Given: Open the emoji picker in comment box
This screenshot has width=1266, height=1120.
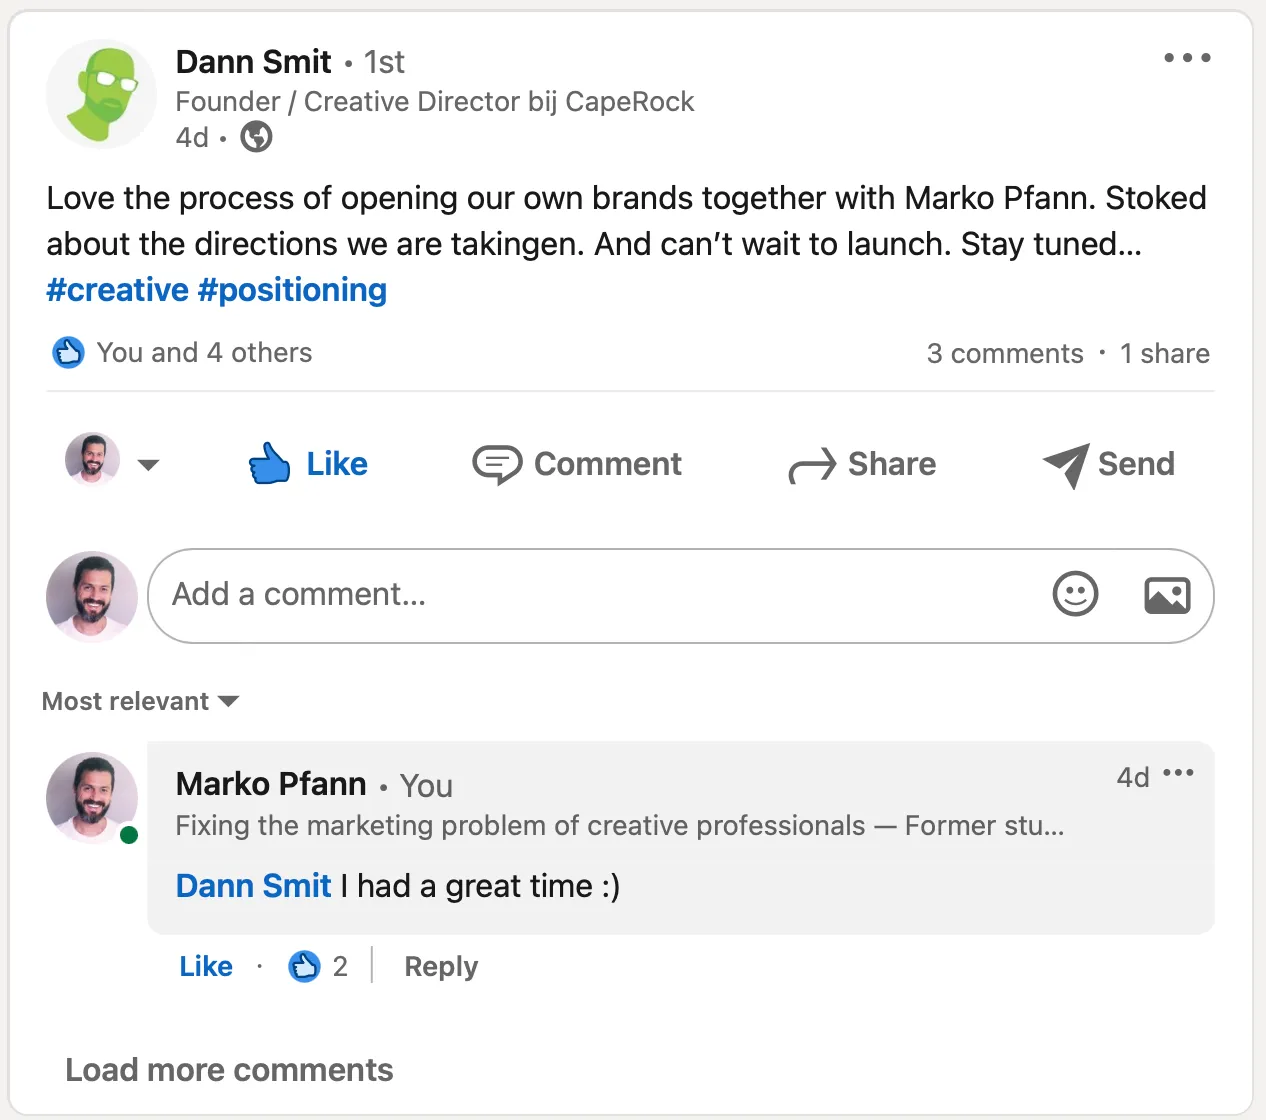Looking at the screenshot, I should [x=1075, y=594].
